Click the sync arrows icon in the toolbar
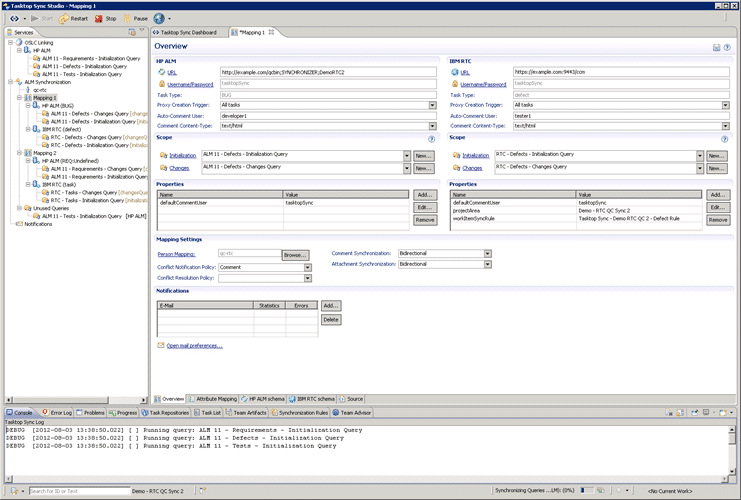 (x=15, y=18)
